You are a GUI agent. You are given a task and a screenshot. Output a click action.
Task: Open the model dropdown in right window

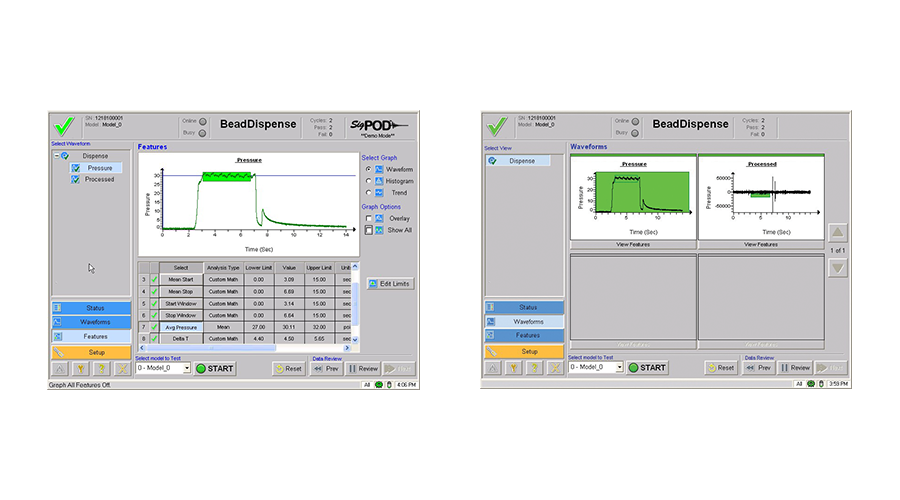click(618, 368)
